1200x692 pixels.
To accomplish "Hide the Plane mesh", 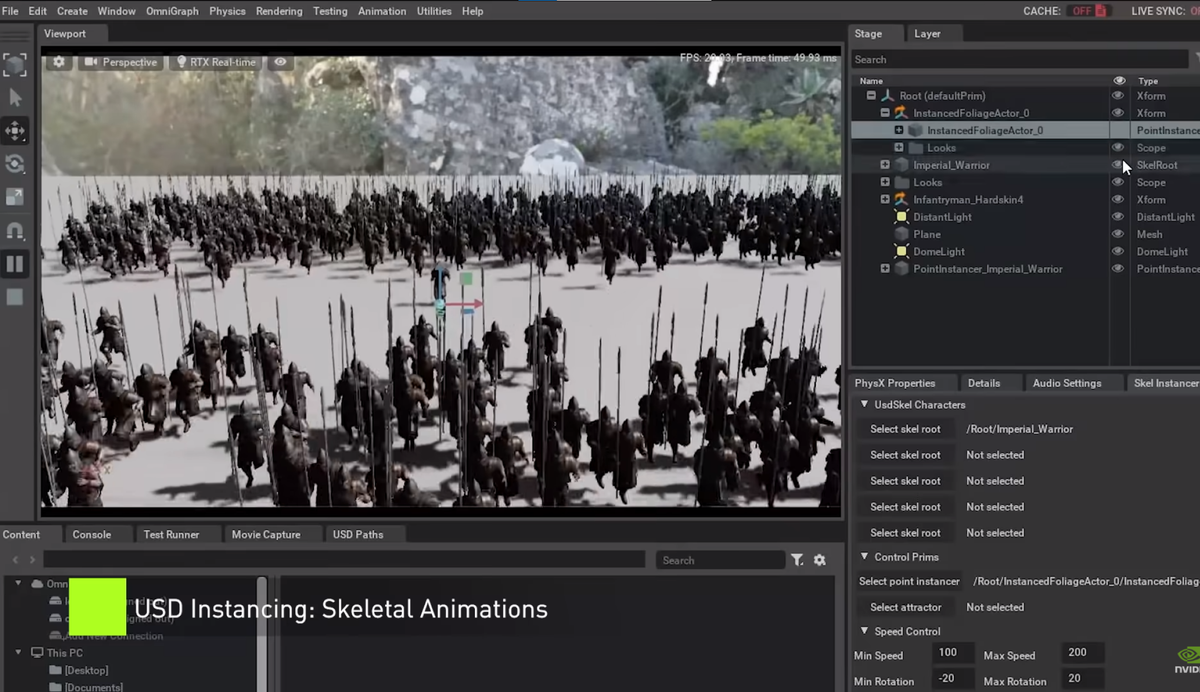I will tap(1118, 234).
